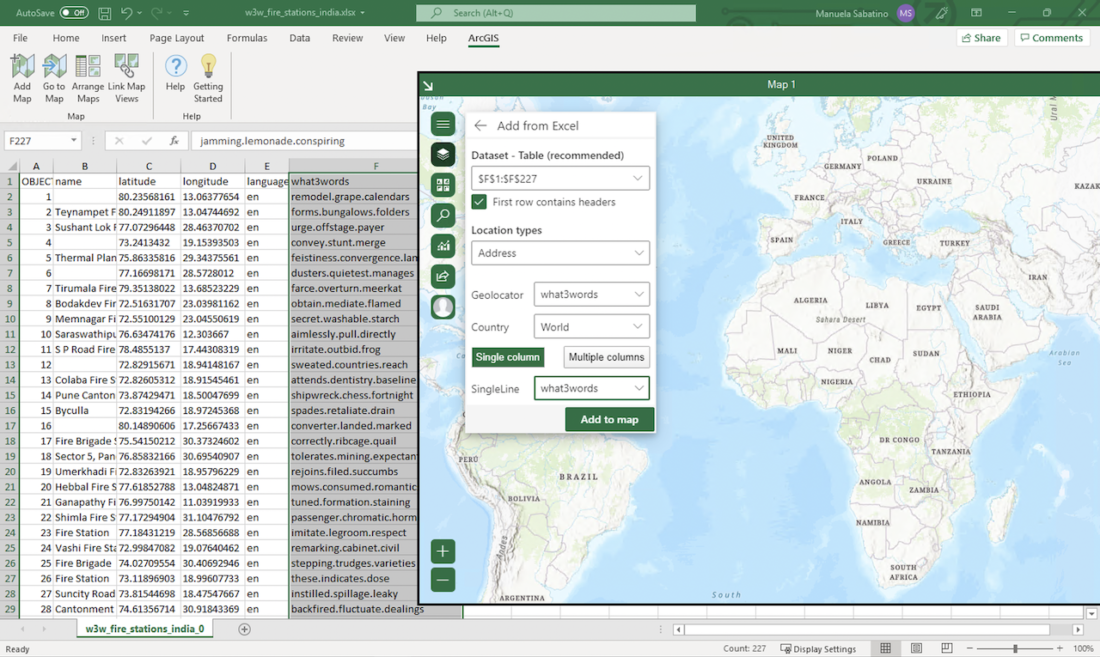This screenshot has height=657, width=1100.
Task: Zoom in on the map with plus button
Action: [443, 551]
